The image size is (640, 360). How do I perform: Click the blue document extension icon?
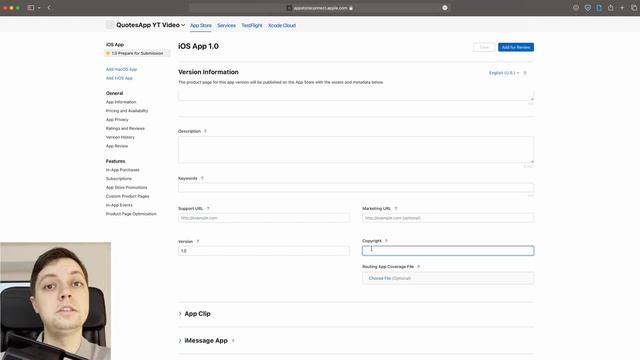click(x=599, y=7)
